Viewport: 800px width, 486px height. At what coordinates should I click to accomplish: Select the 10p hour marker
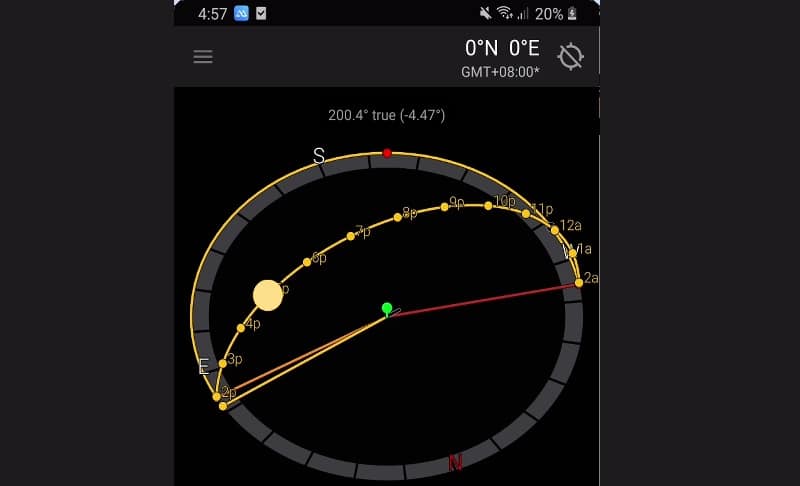(488, 206)
